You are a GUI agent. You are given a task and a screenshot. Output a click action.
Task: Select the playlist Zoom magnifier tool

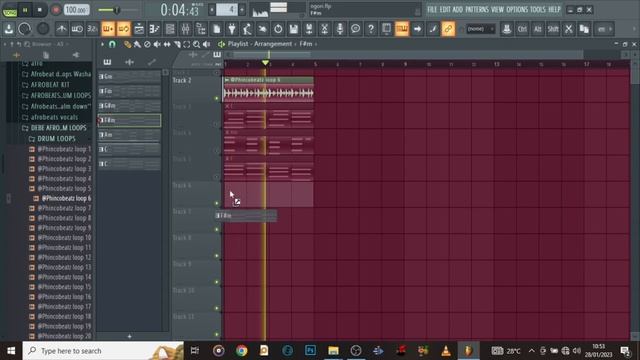197,44
